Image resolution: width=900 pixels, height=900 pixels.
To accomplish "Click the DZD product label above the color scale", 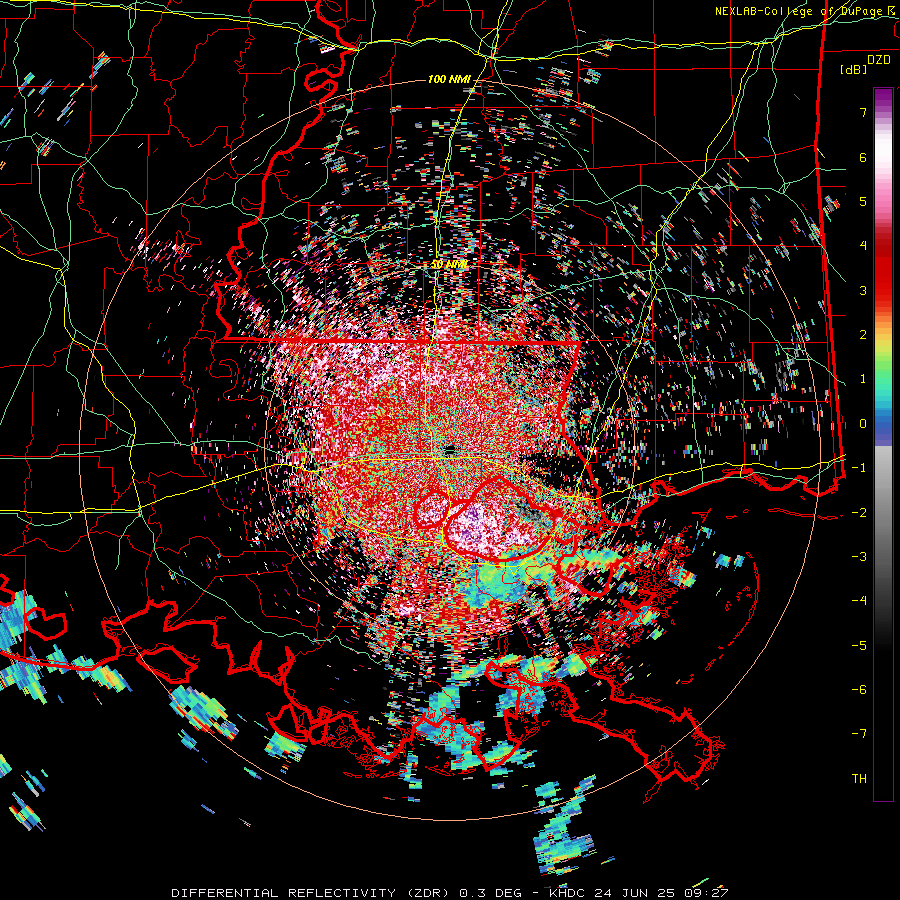I will click(x=878, y=60).
